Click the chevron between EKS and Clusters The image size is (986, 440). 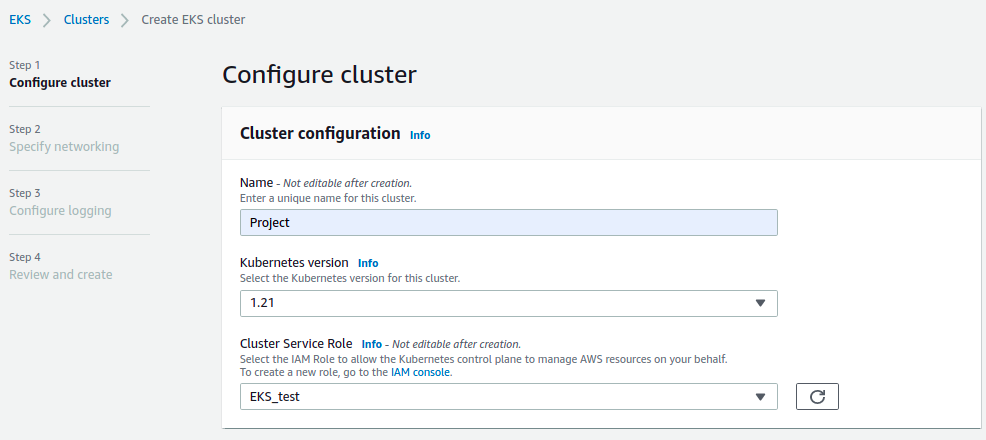47,20
